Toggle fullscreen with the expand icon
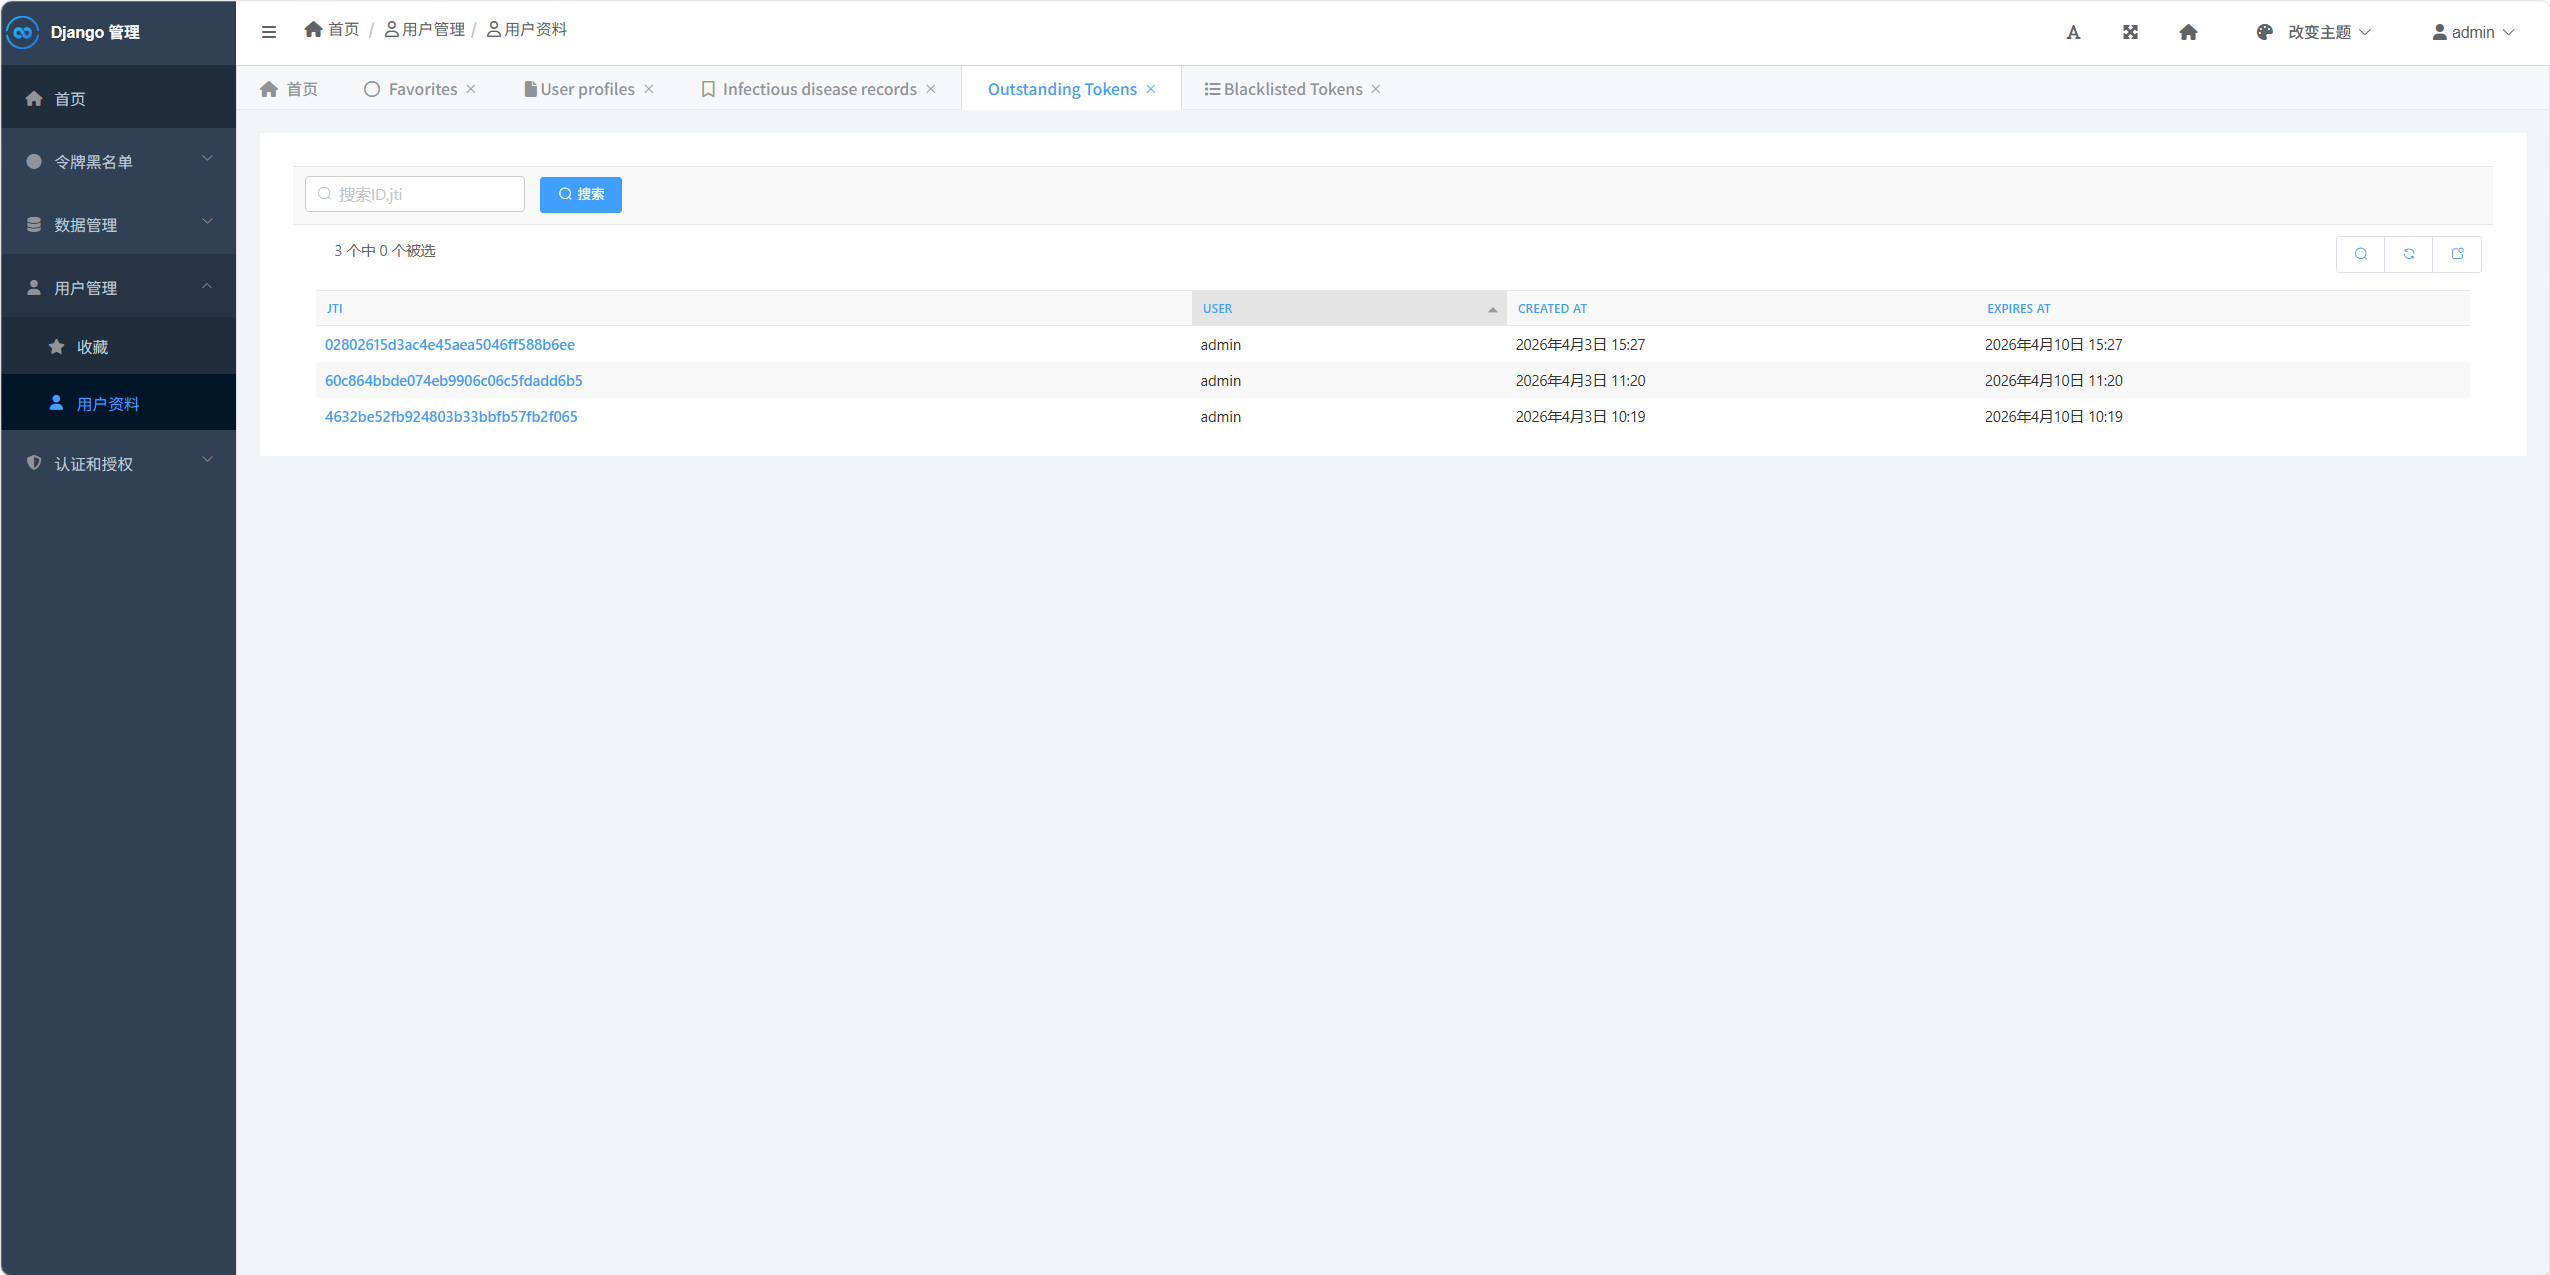Viewport: 2550px width, 1275px height. pos(2130,32)
